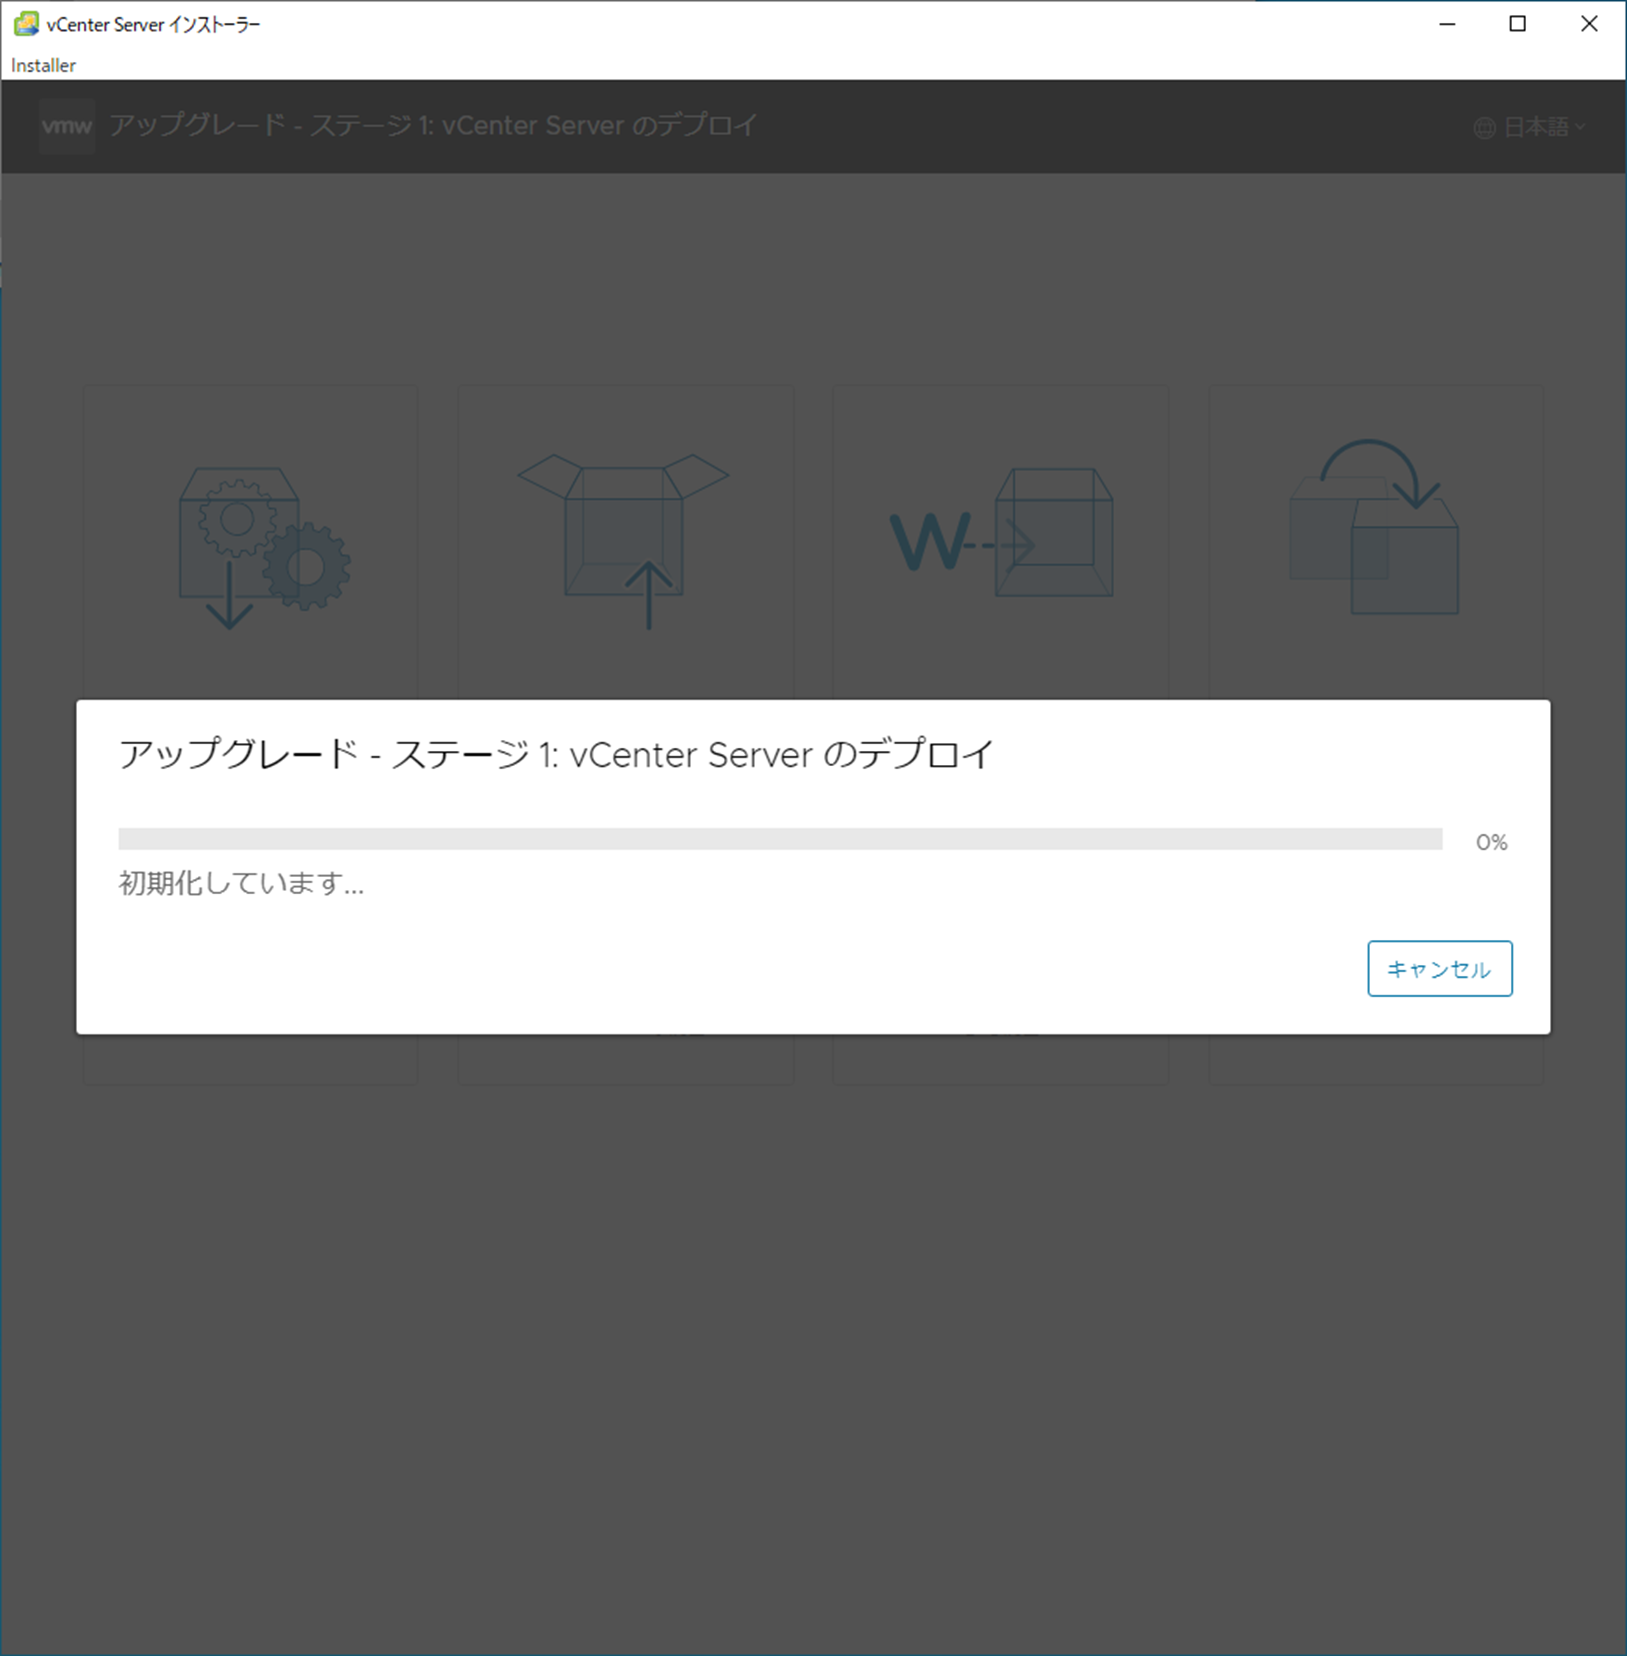
Task: Click the install icon with gears and box
Action: tap(264, 547)
